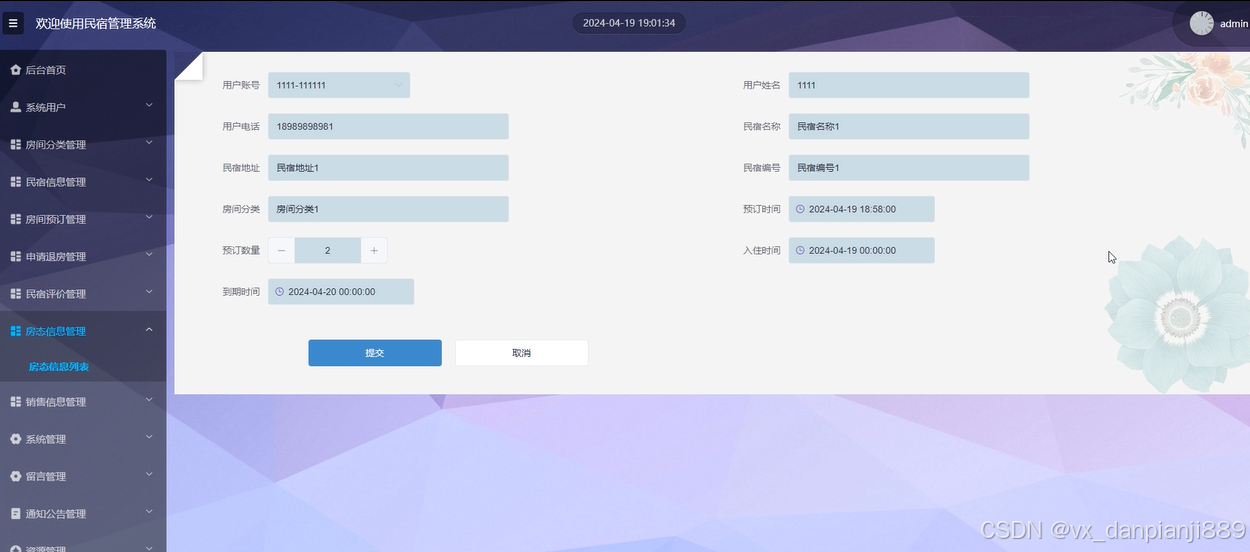Expand the 房间分类管理 menu chevron
The width and height of the screenshot is (1250, 552).
pyautogui.click(x=149, y=143)
